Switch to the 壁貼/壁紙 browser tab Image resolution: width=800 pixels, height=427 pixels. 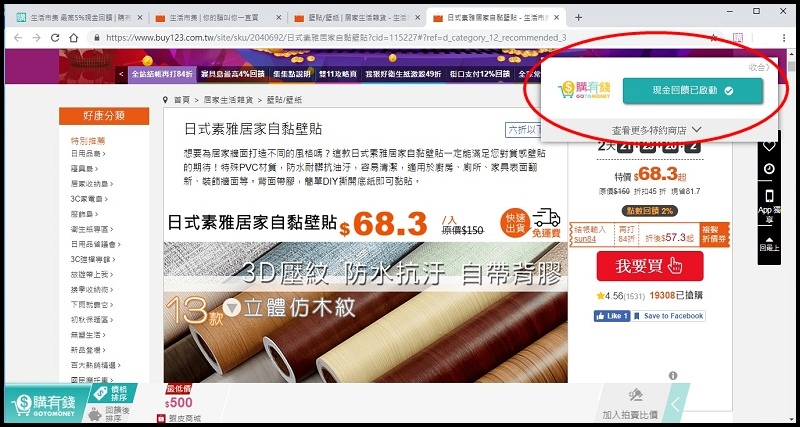354,18
